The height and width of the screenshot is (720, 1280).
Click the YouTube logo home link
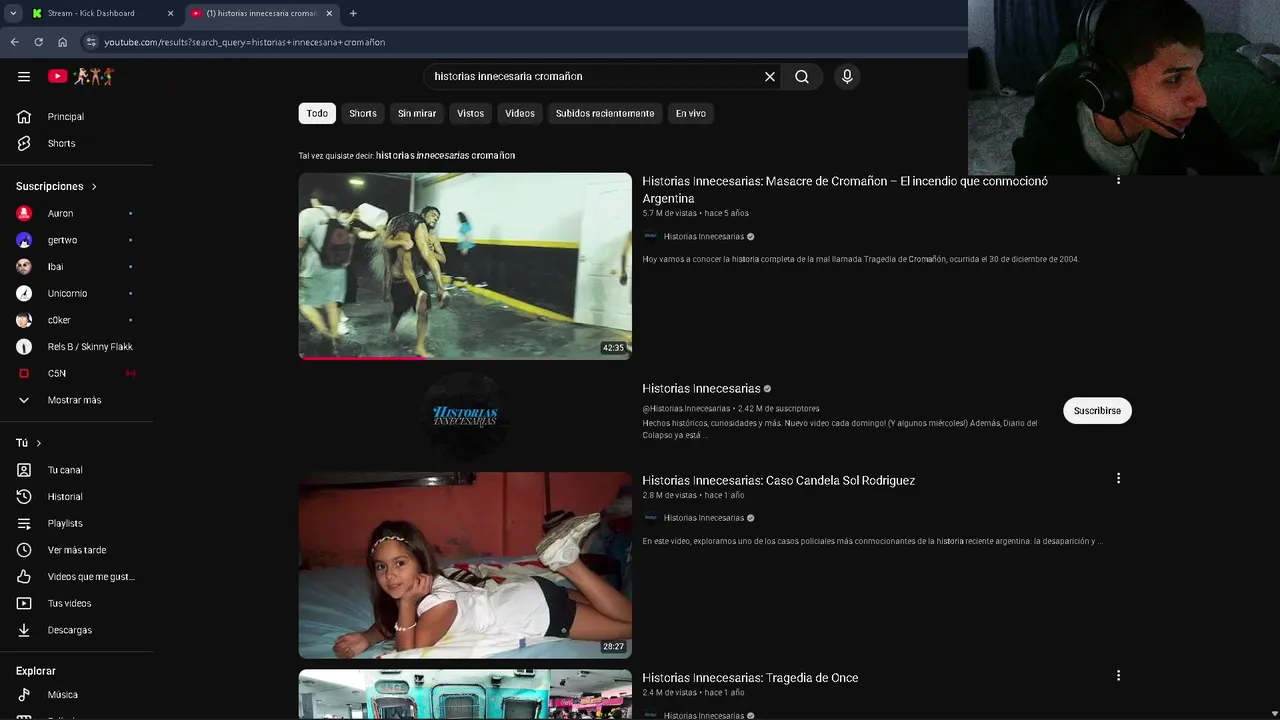tap(81, 76)
